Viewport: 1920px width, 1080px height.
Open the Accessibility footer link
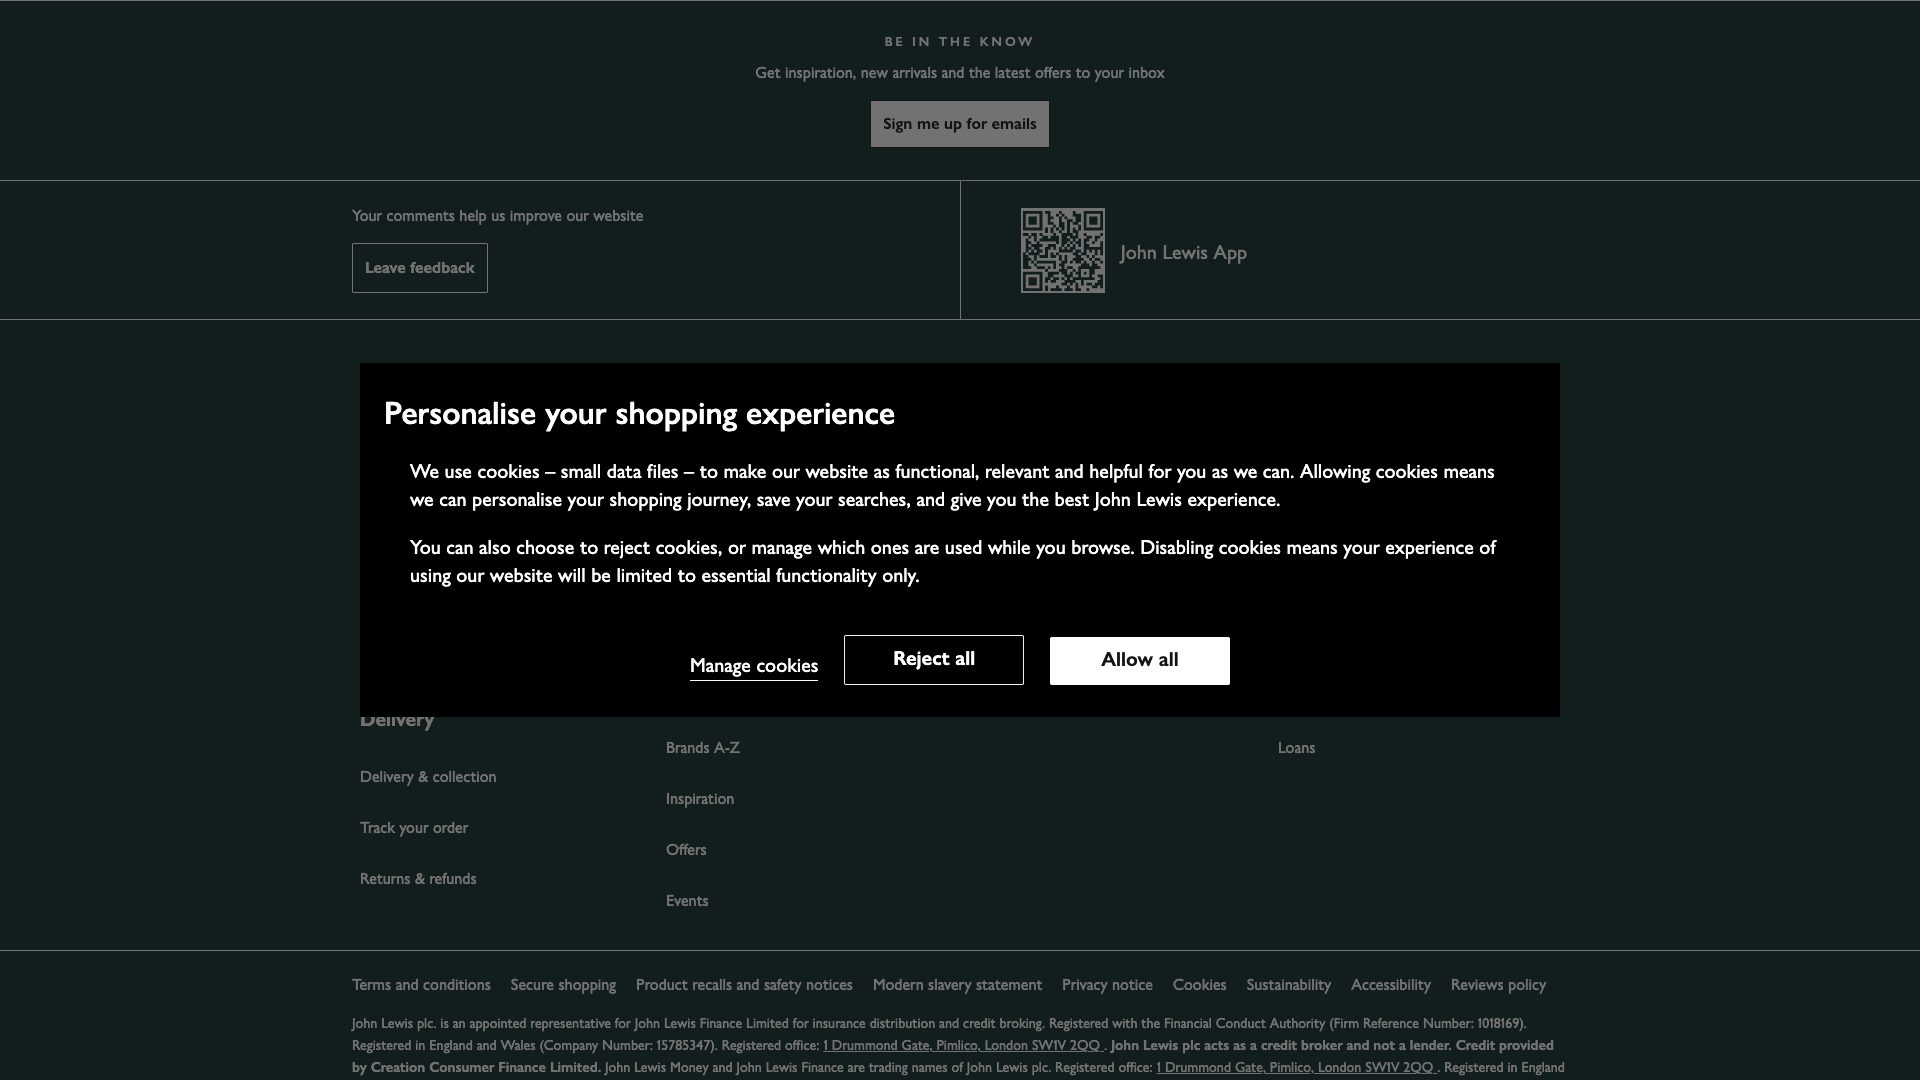click(x=1390, y=985)
